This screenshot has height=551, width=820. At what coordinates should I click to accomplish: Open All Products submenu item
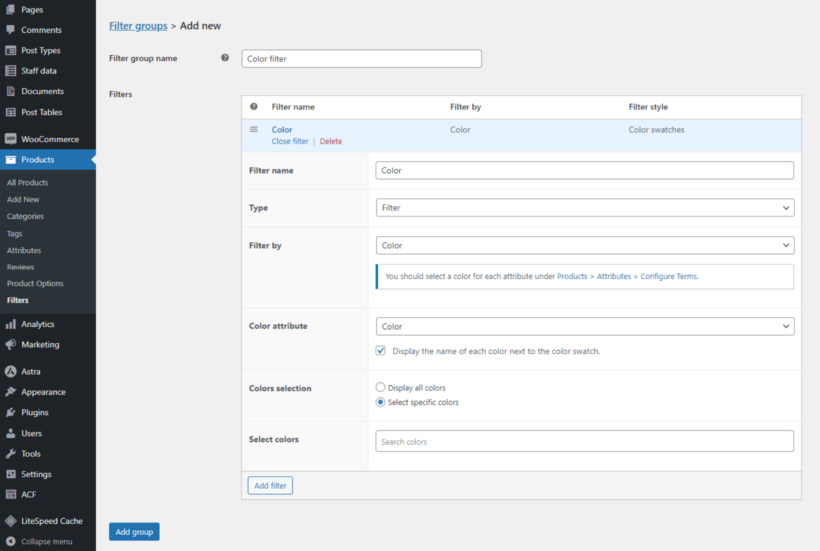(28, 182)
